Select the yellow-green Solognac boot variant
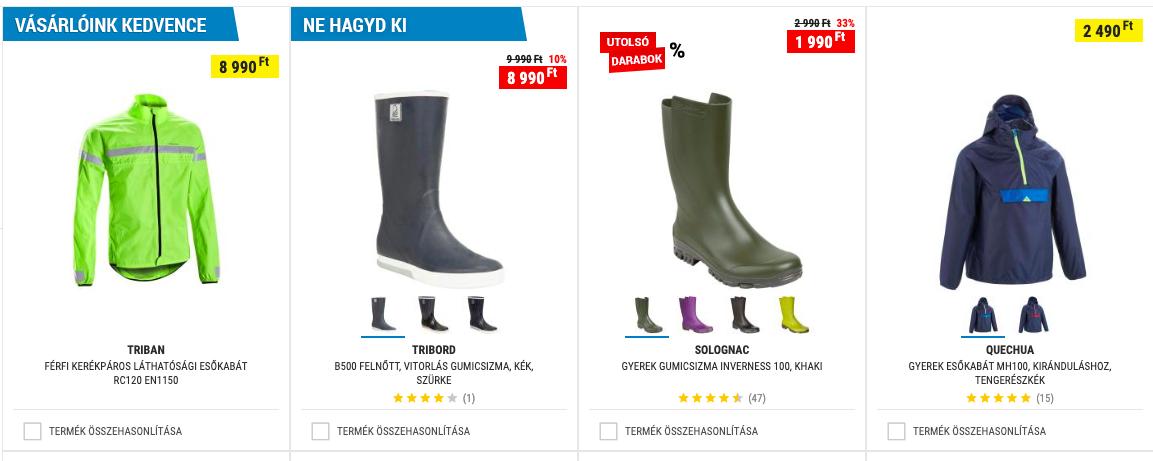1153x461 pixels. 794,315
